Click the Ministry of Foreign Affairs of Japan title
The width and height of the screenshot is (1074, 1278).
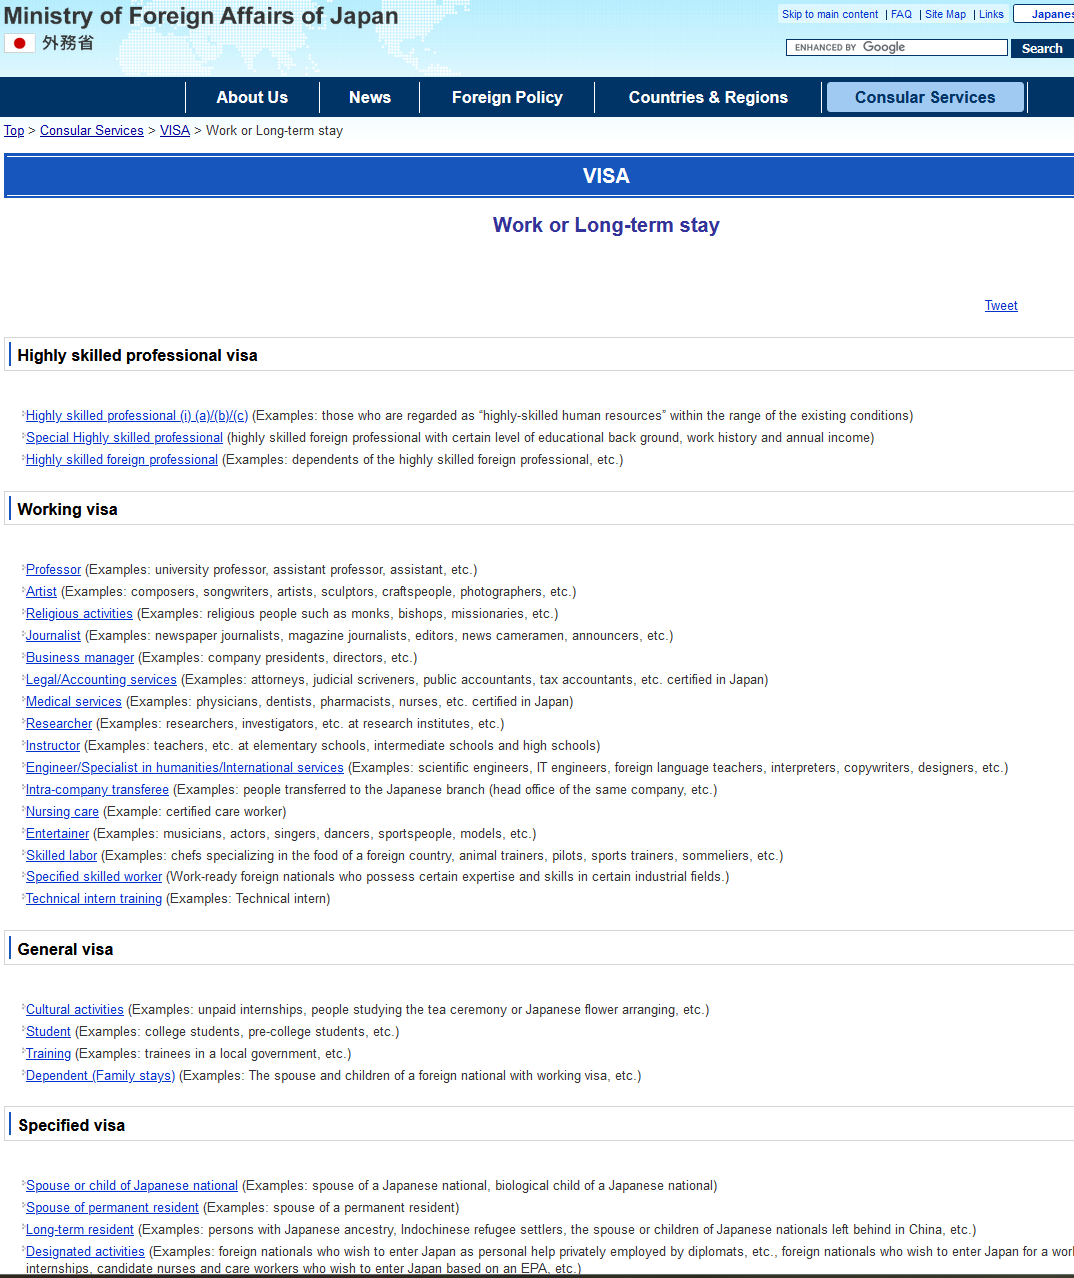201,16
